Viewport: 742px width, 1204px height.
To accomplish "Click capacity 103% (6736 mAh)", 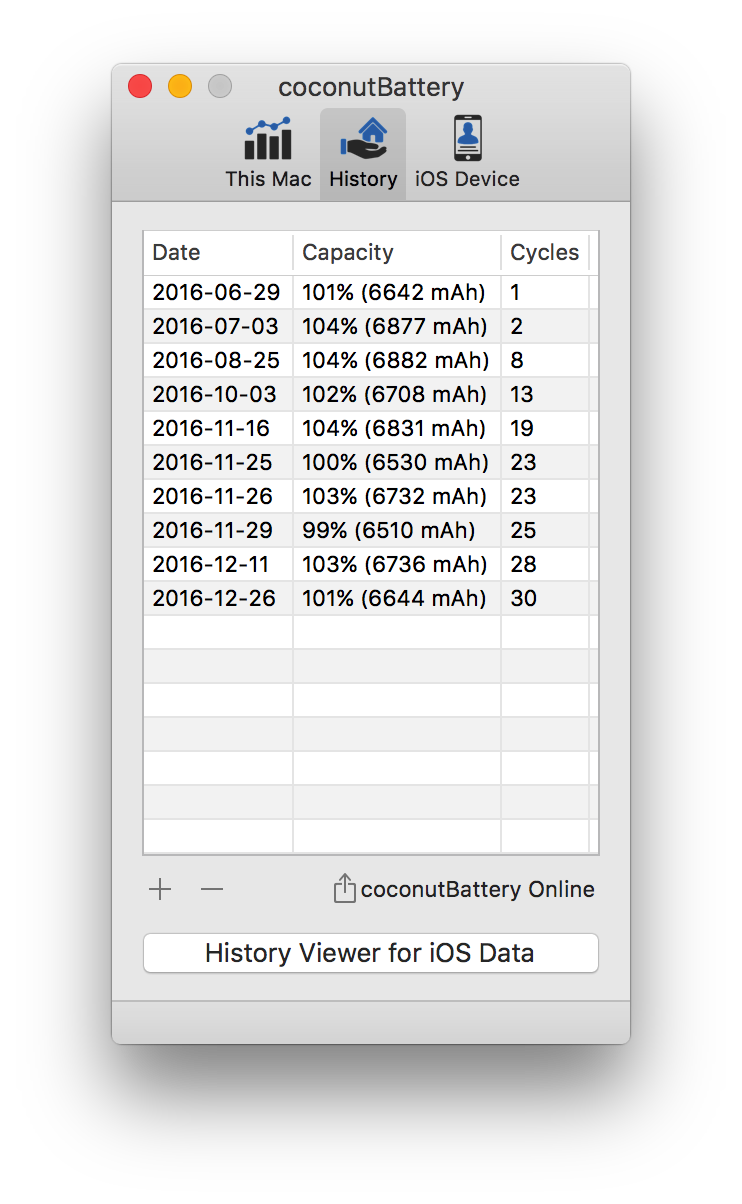I will coord(395,564).
